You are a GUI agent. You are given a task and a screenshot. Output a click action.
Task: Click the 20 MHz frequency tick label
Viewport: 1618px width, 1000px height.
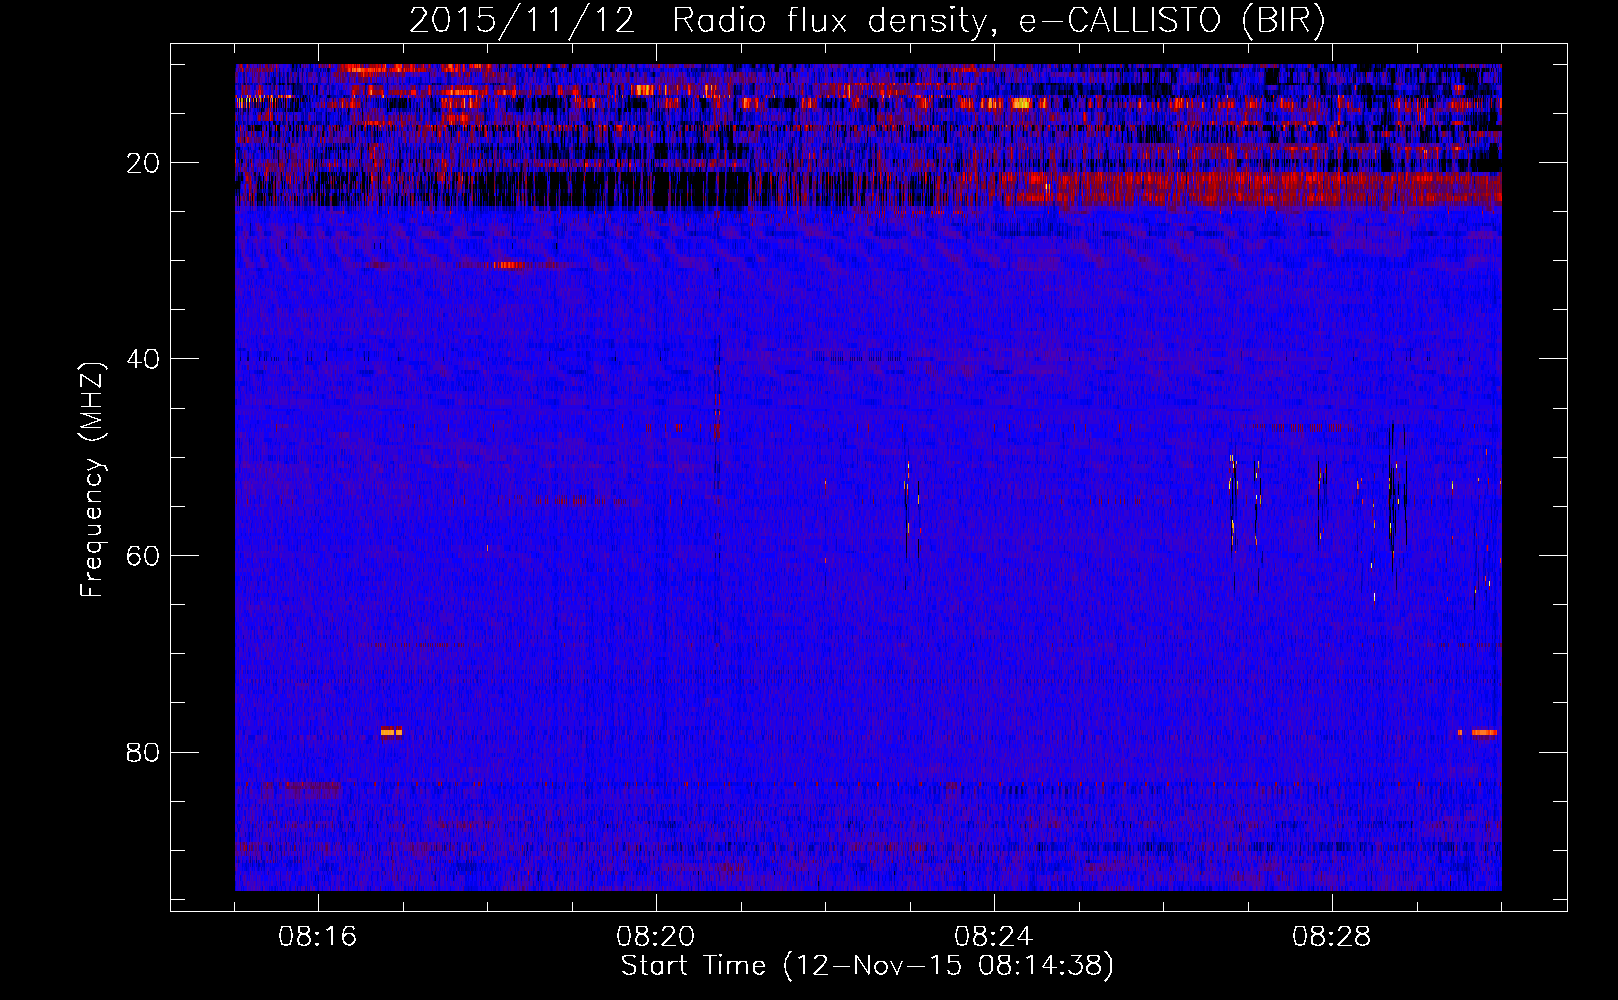[x=144, y=163]
